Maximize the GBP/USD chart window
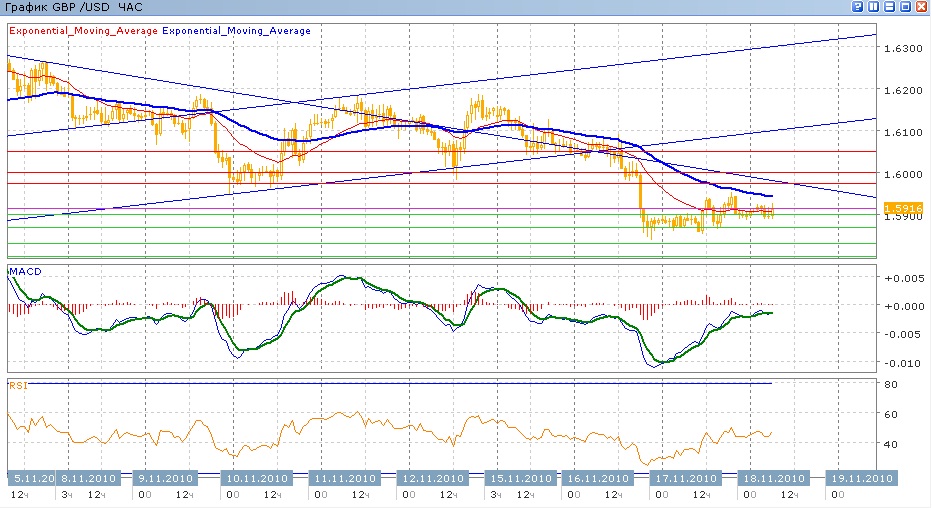Viewport: 932px width, 508px height. pos(906,7)
